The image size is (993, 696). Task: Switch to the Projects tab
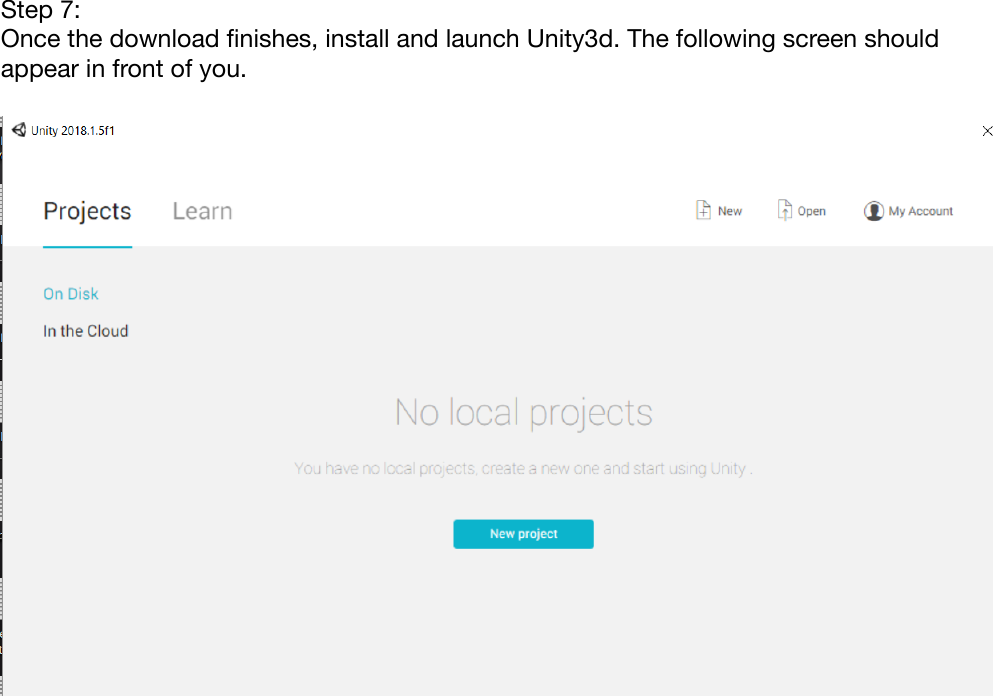click(x=87, y=212)
